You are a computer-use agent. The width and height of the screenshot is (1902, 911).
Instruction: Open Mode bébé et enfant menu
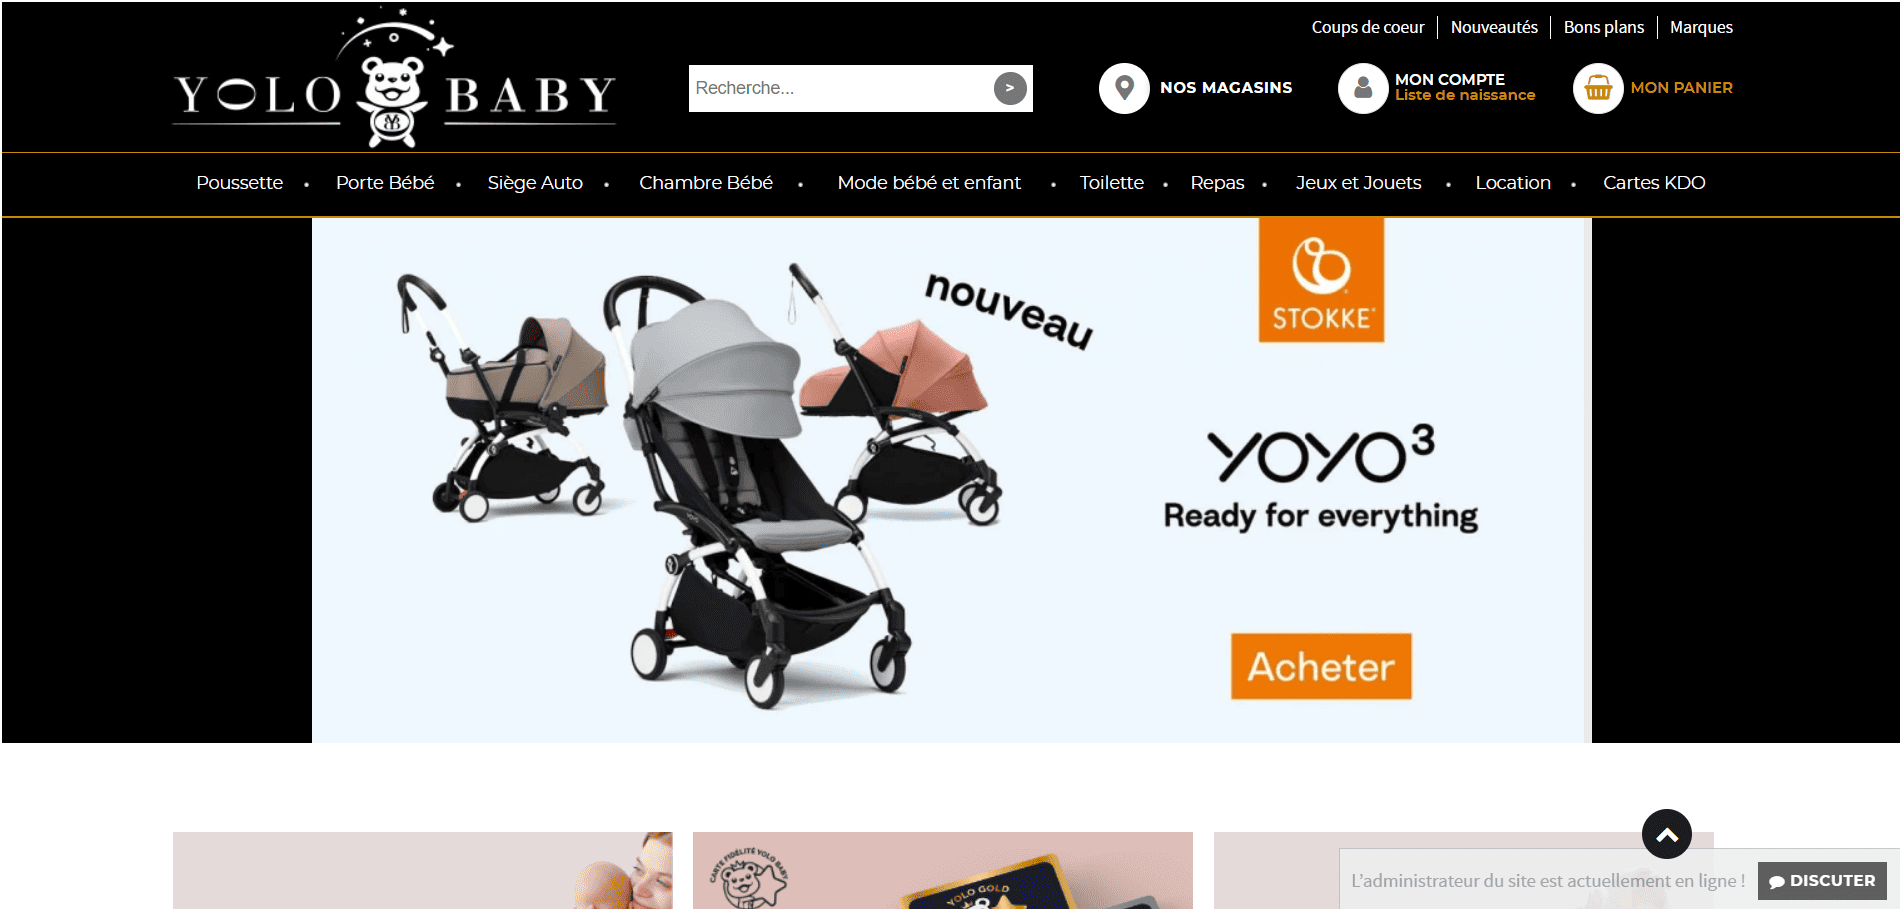pyautogui.click(x=929, y=183)
